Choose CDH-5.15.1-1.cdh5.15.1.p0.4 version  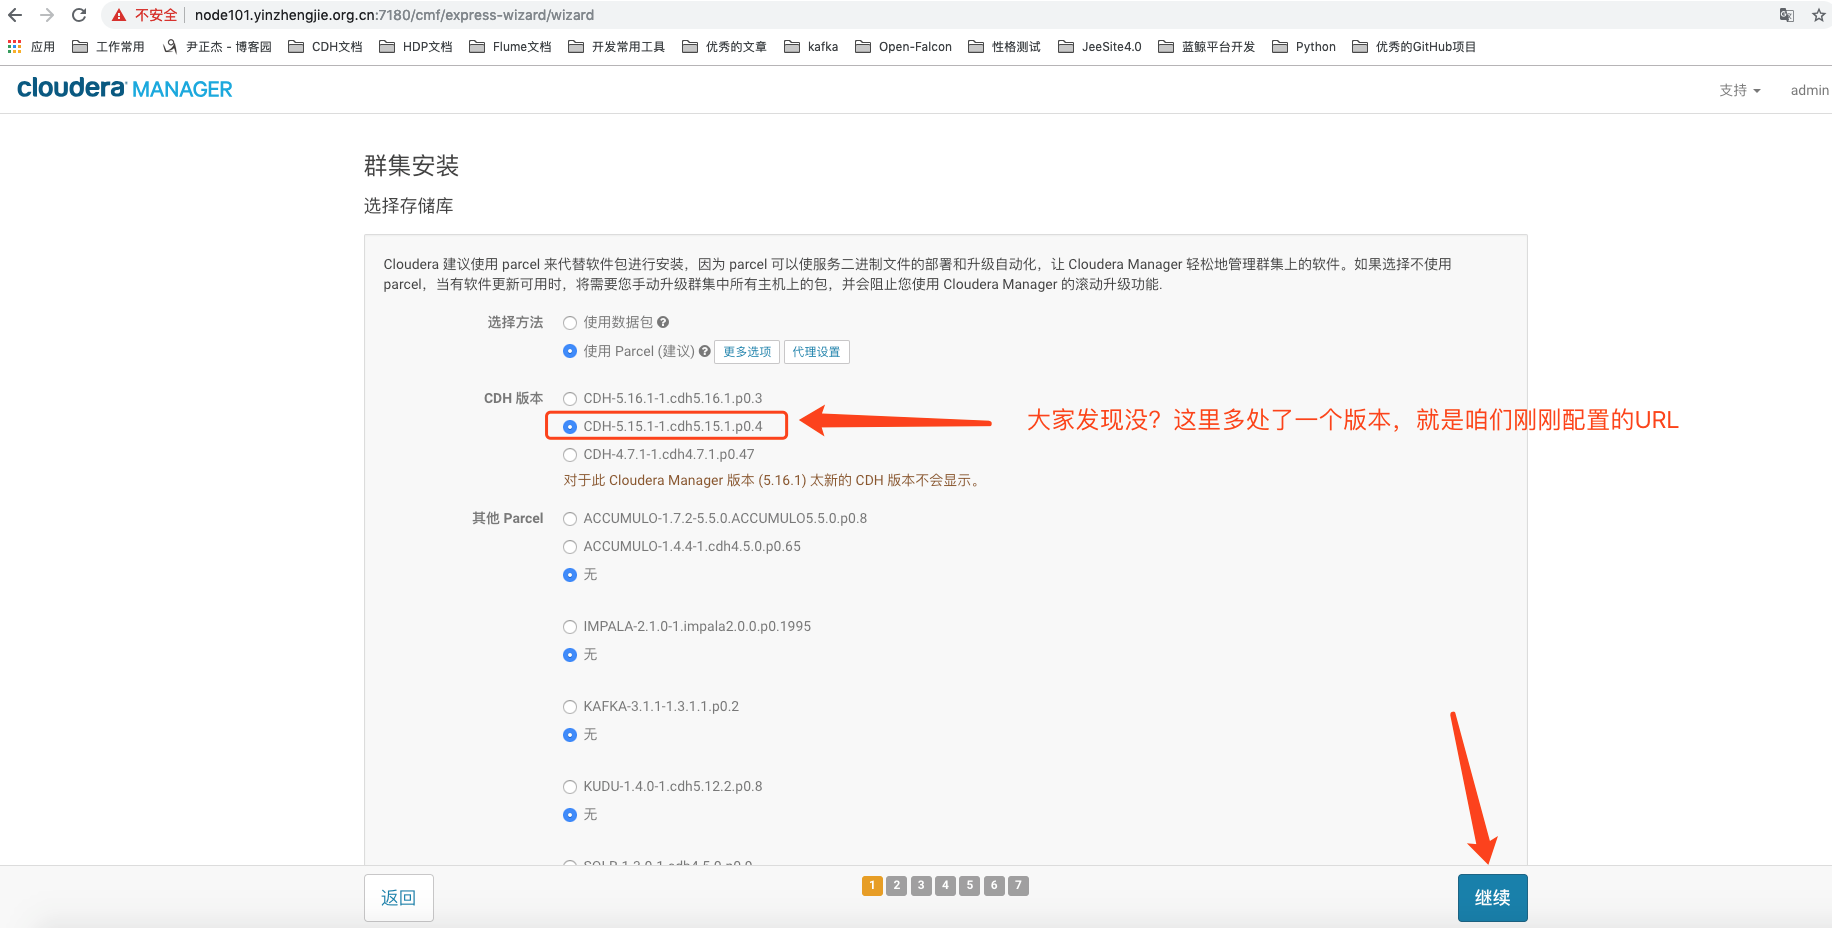570,427
